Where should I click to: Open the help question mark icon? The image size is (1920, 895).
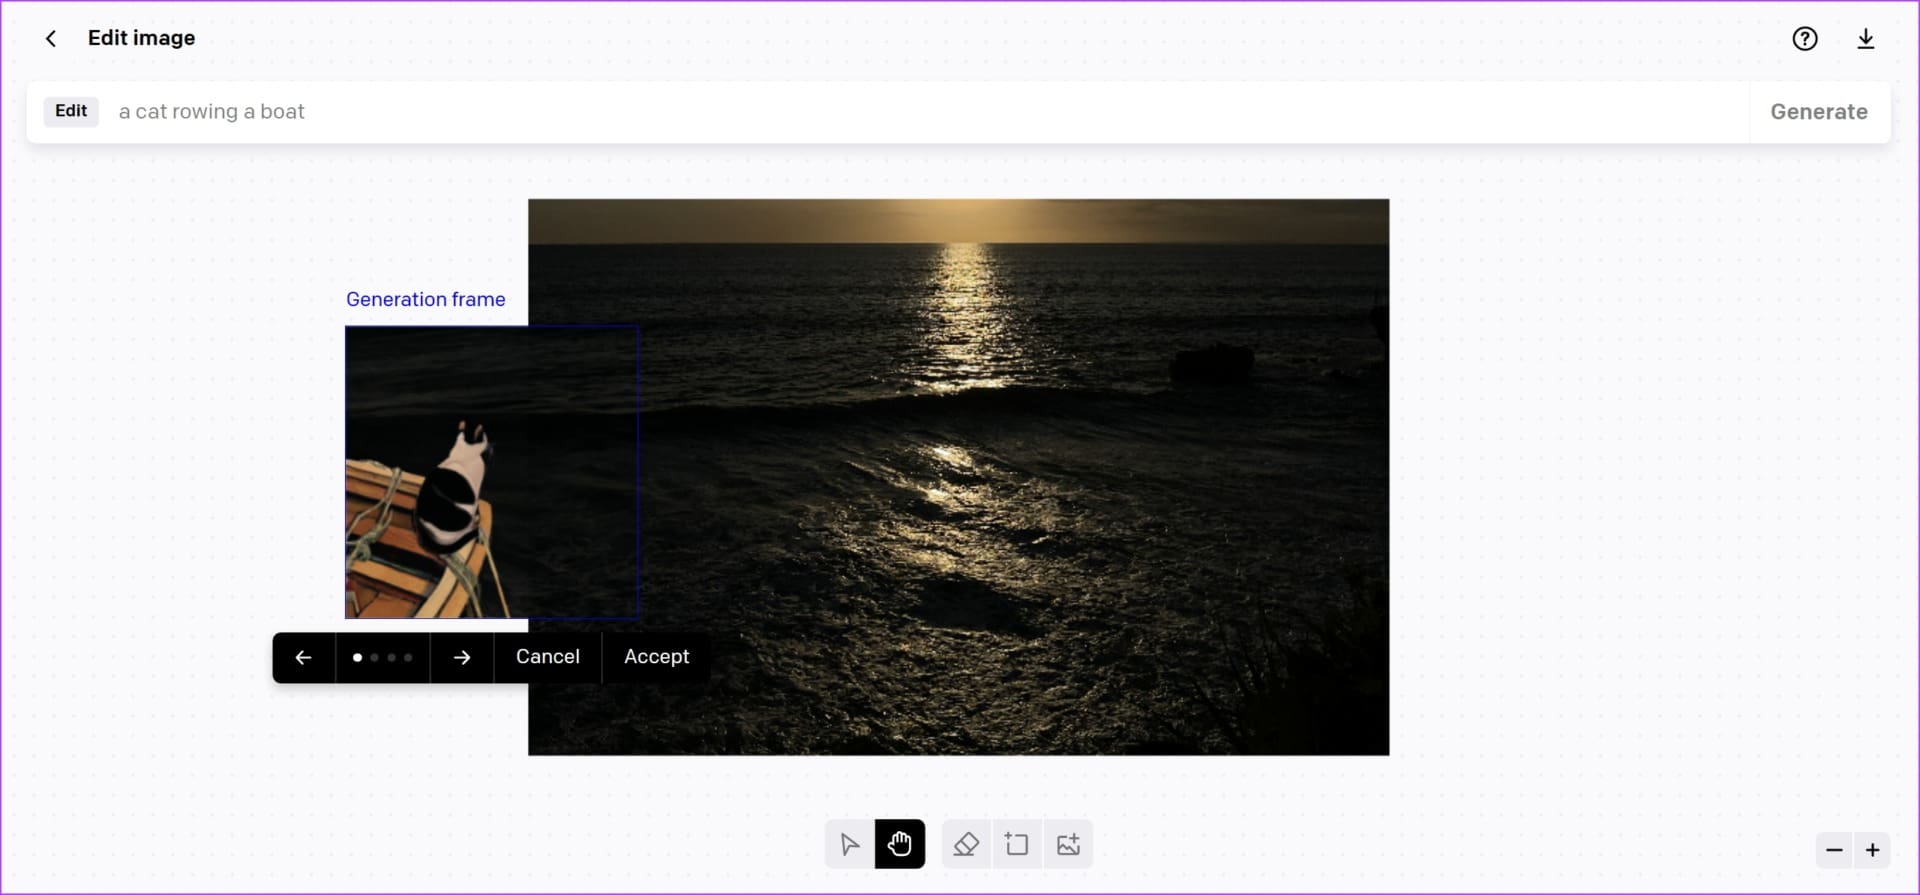coord(1804,39)
